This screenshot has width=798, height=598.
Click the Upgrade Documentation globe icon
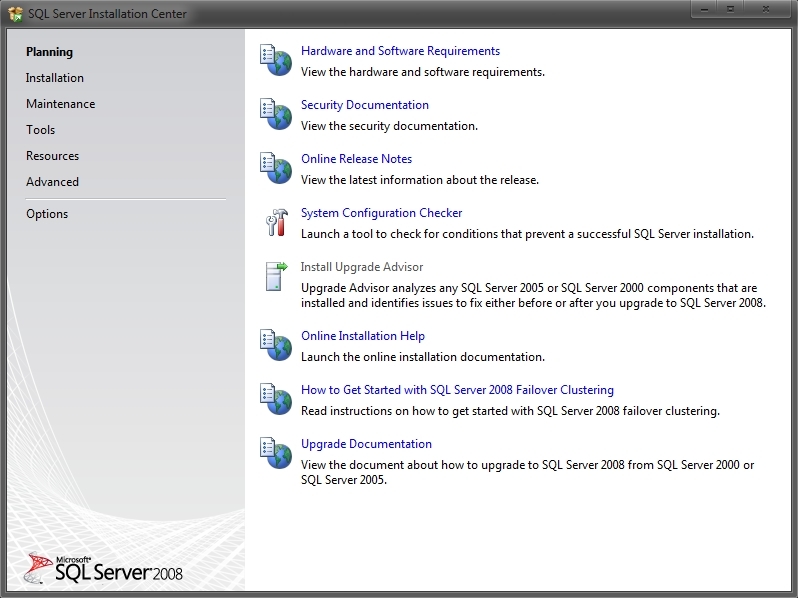coord(276,453)
